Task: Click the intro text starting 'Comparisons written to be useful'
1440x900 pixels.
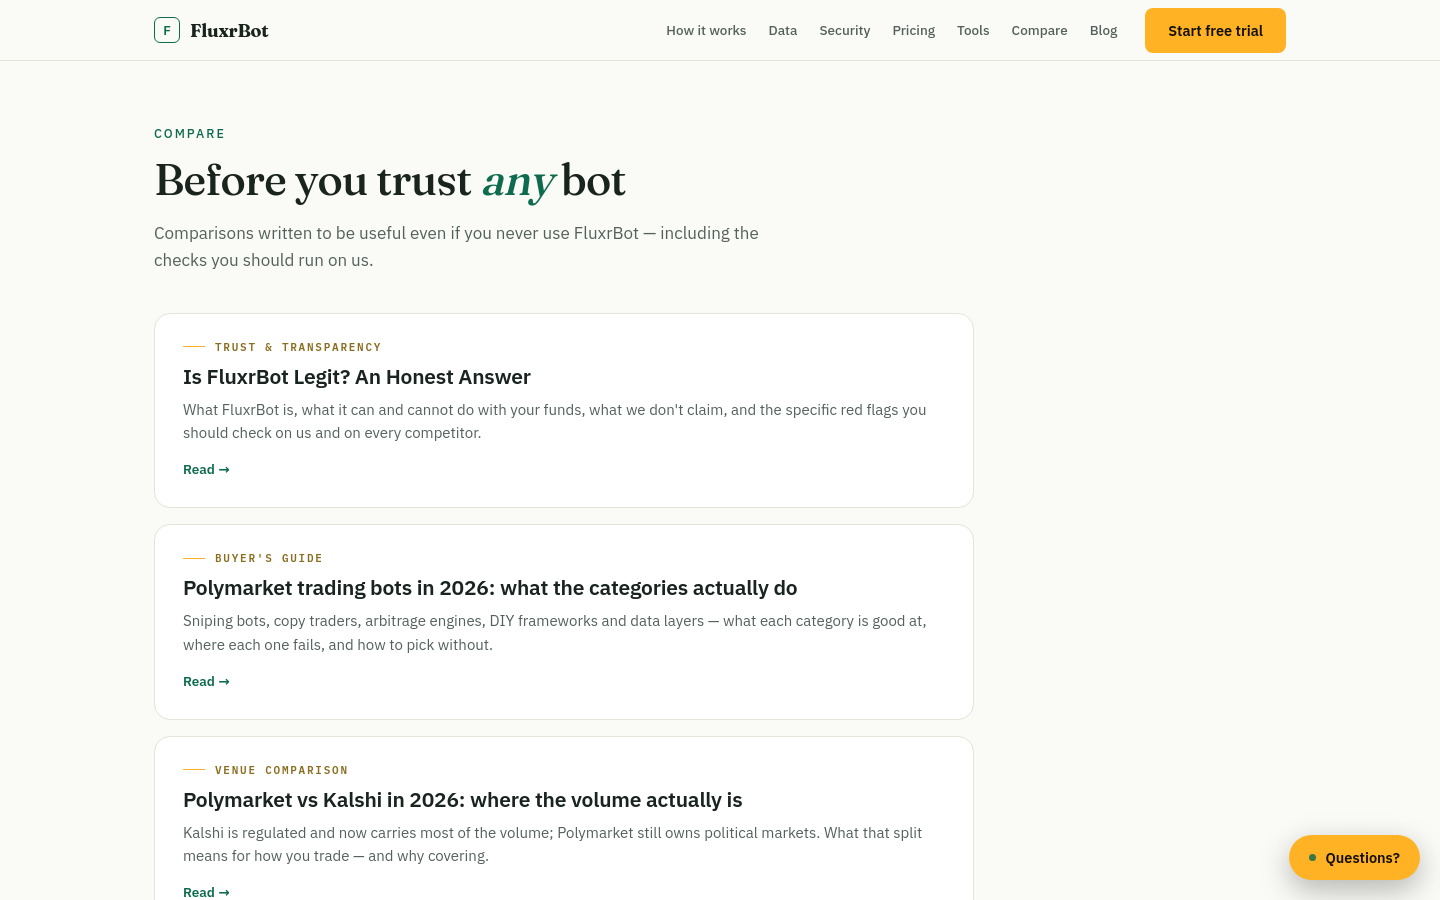Action: [456, 246]
